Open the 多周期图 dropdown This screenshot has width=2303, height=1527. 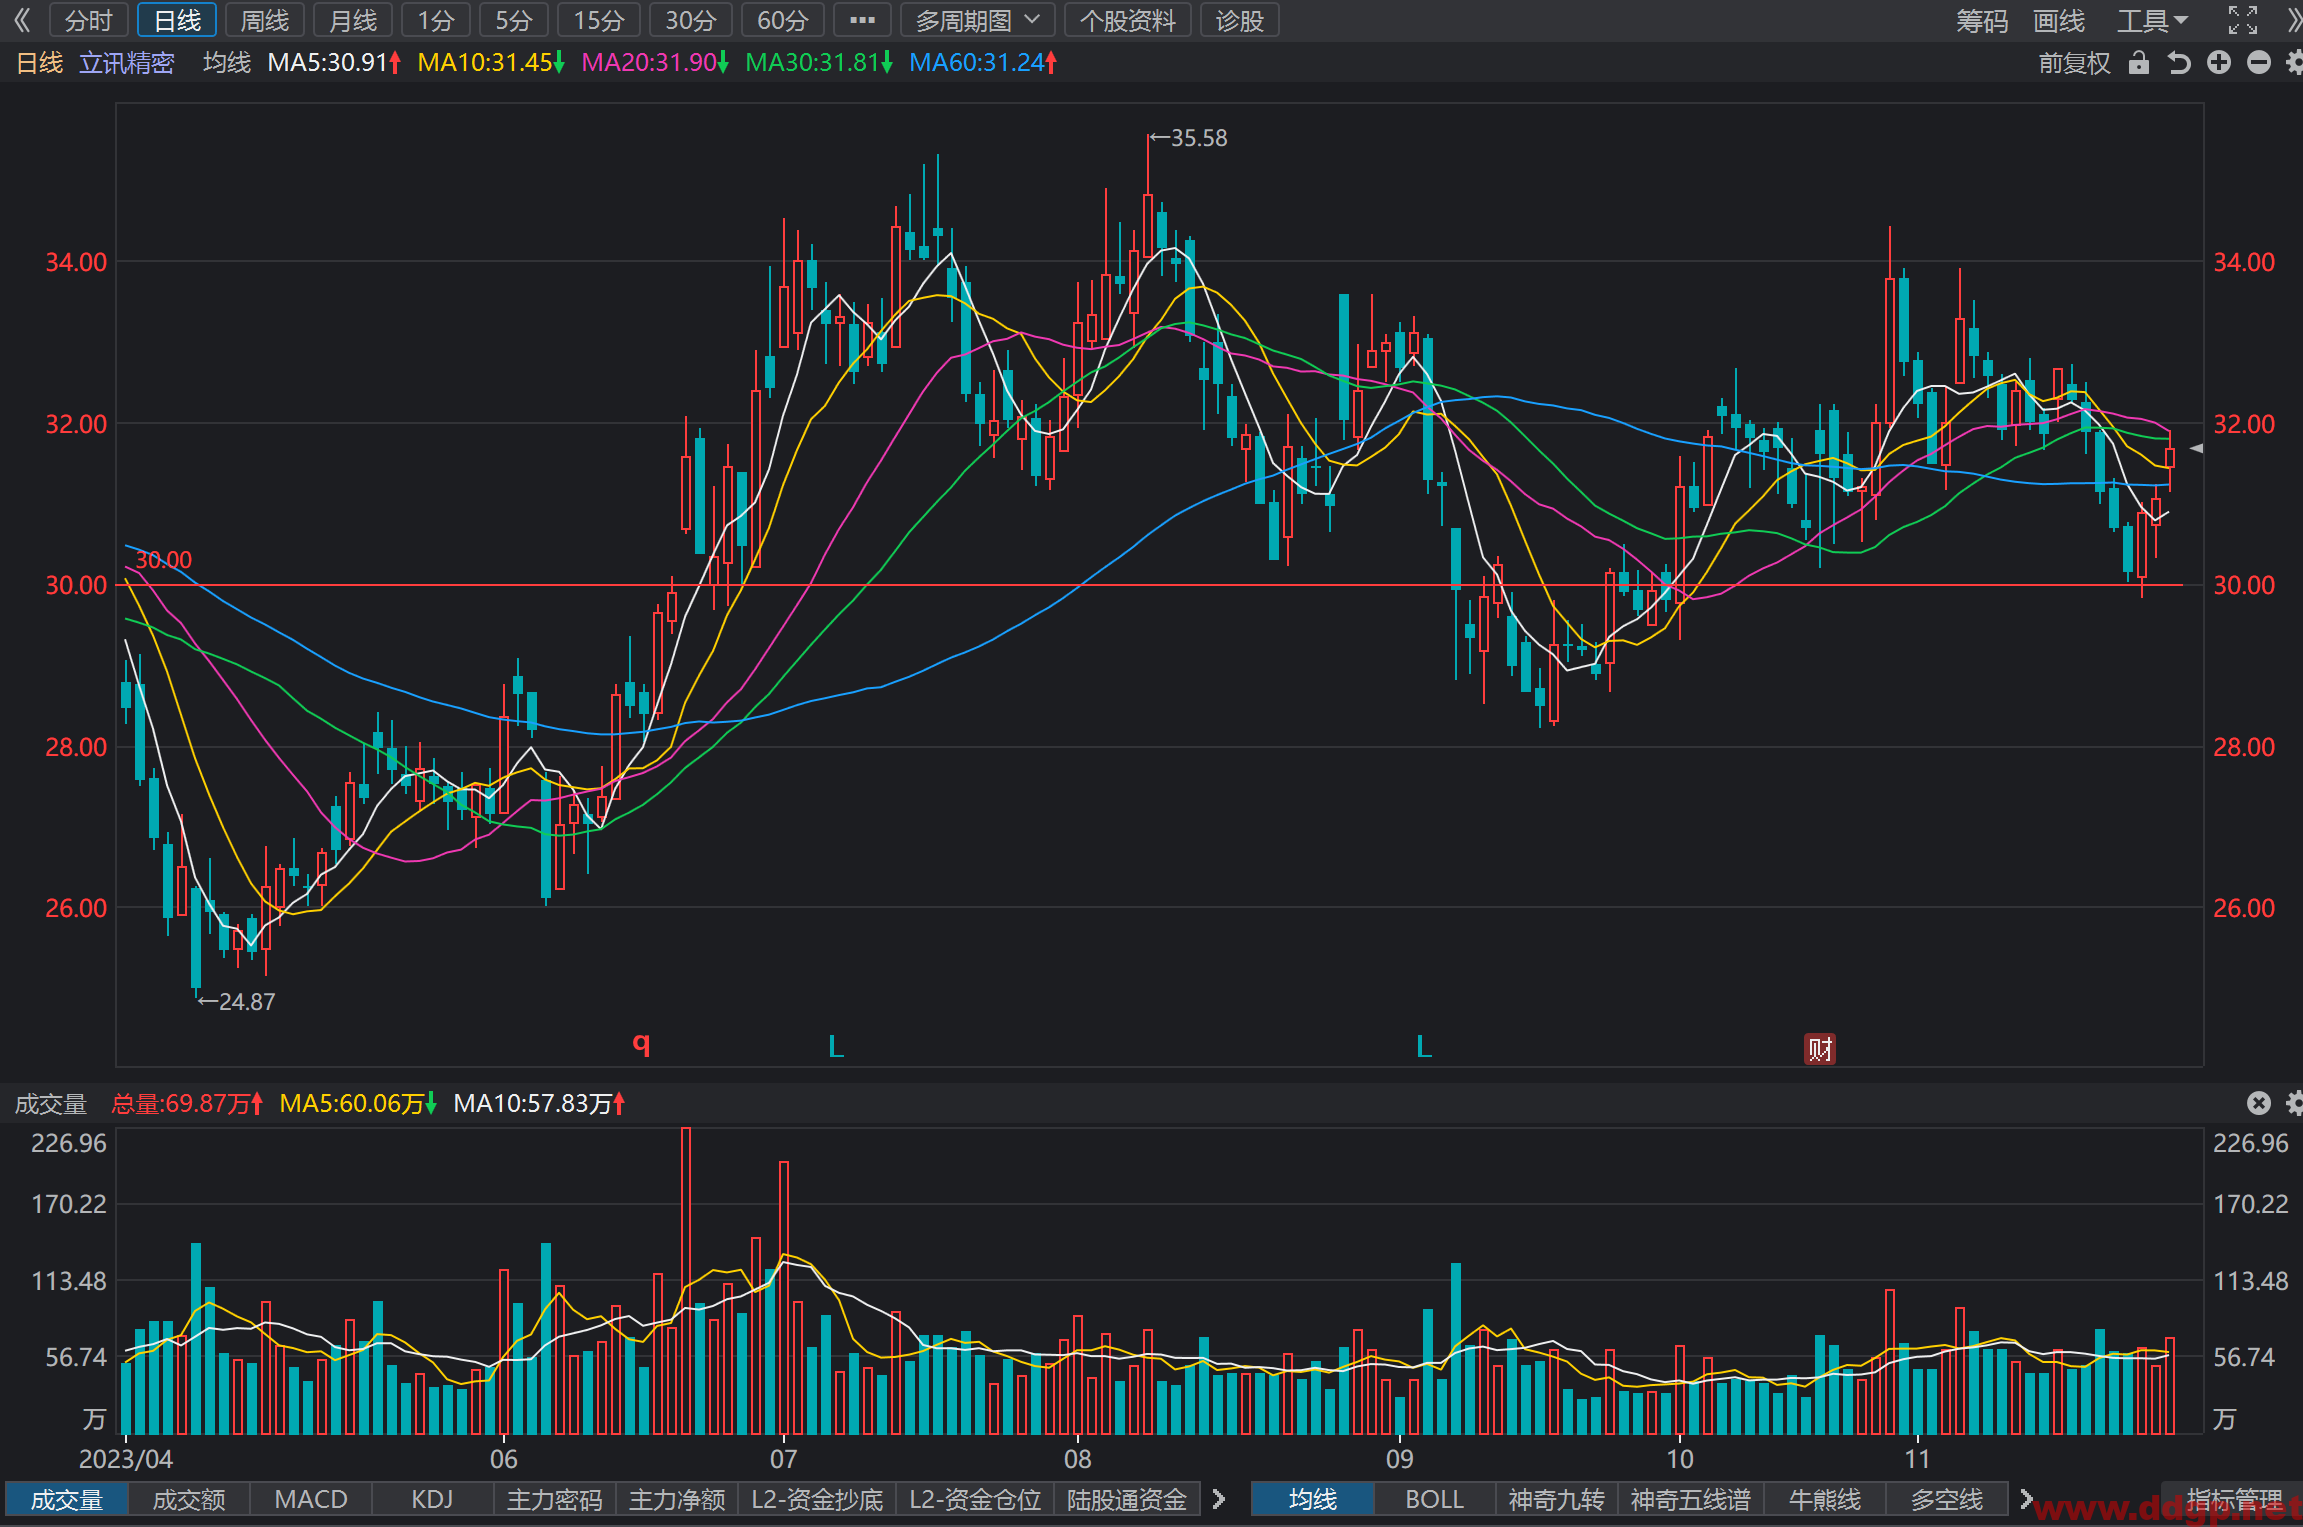[x=977, y=20]
